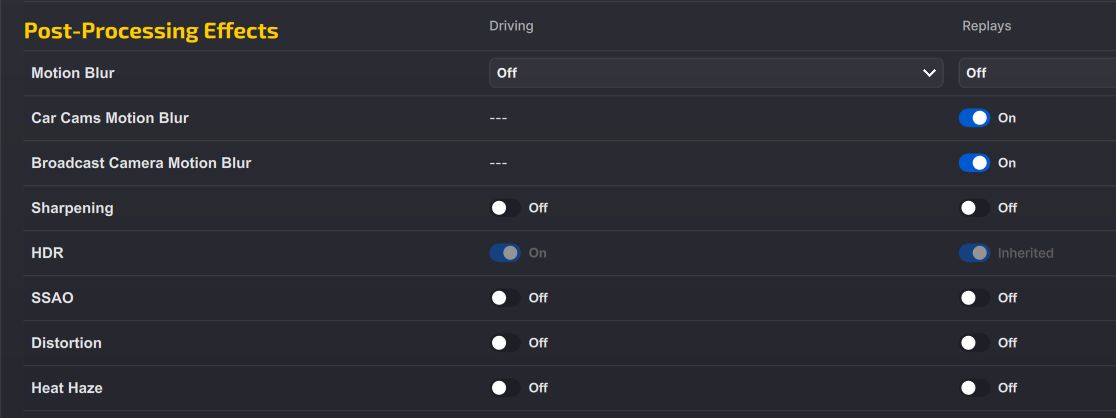Screen dimensions: 1116x418
Task: Click the Replays column header
Action: coord(986,26)
